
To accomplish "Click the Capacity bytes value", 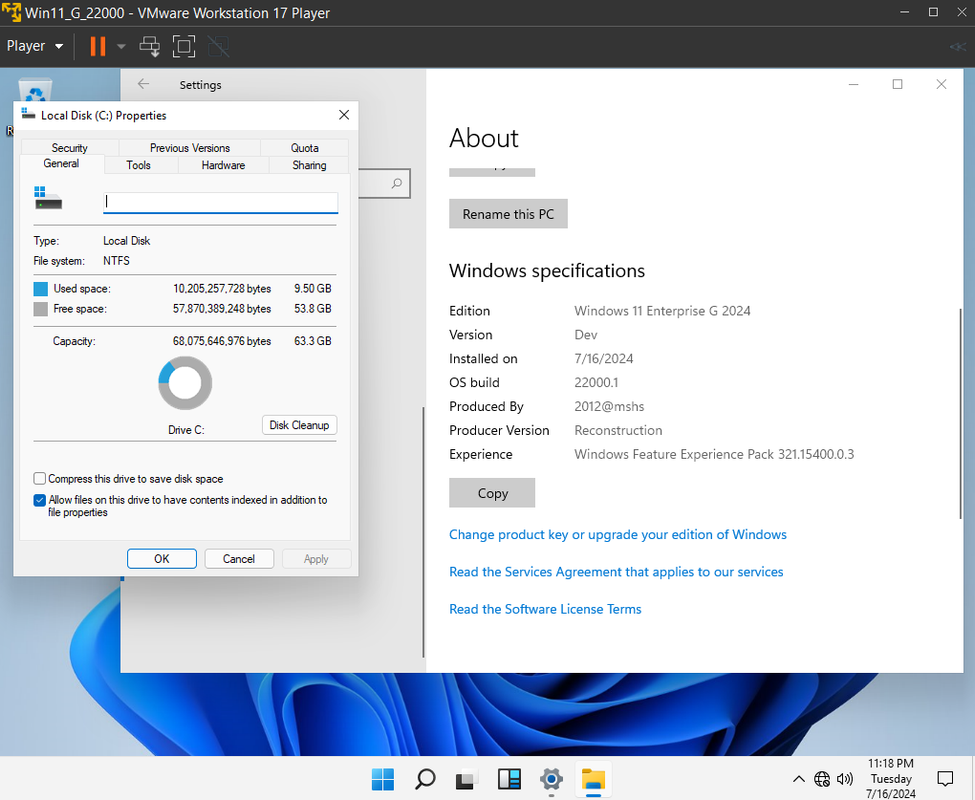I will pos(222,341).
